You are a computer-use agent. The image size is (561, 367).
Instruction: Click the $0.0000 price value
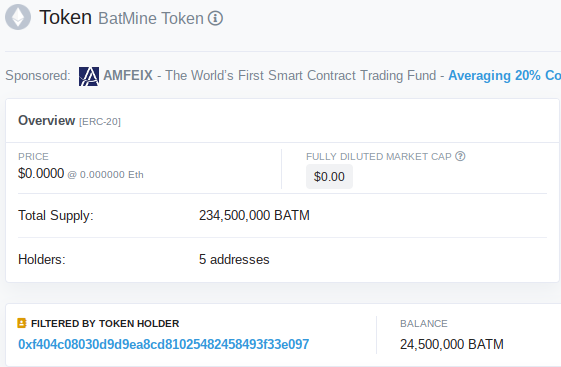pyautogui.click(x=41, y=173)
